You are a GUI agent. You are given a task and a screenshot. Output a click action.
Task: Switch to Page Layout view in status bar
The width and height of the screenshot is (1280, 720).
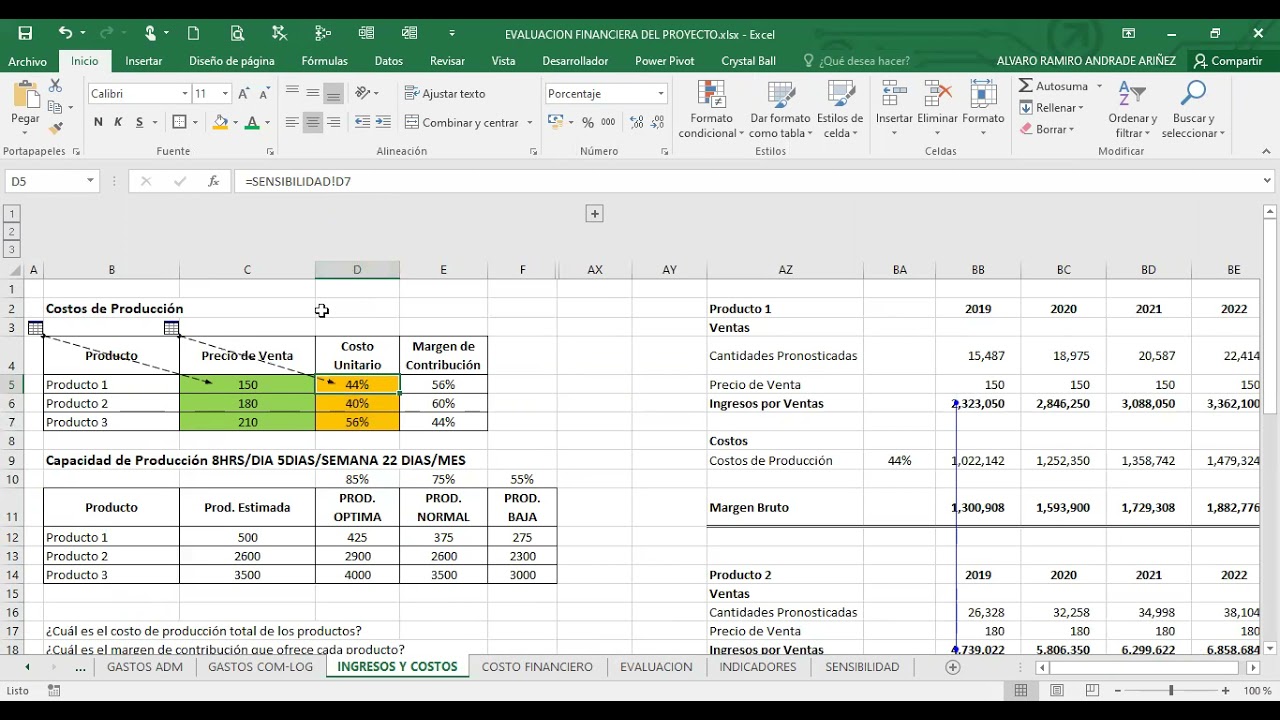[1057, 690]
